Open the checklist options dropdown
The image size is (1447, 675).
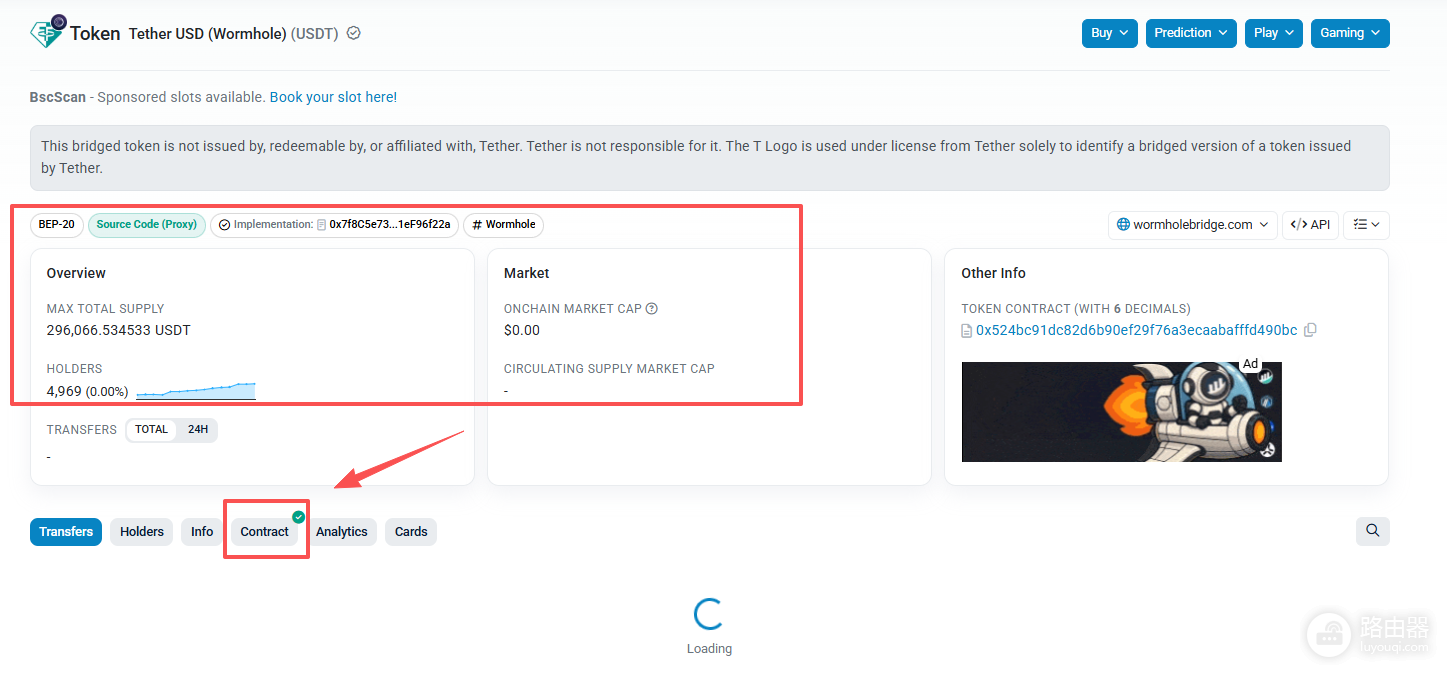(1366, 225)
